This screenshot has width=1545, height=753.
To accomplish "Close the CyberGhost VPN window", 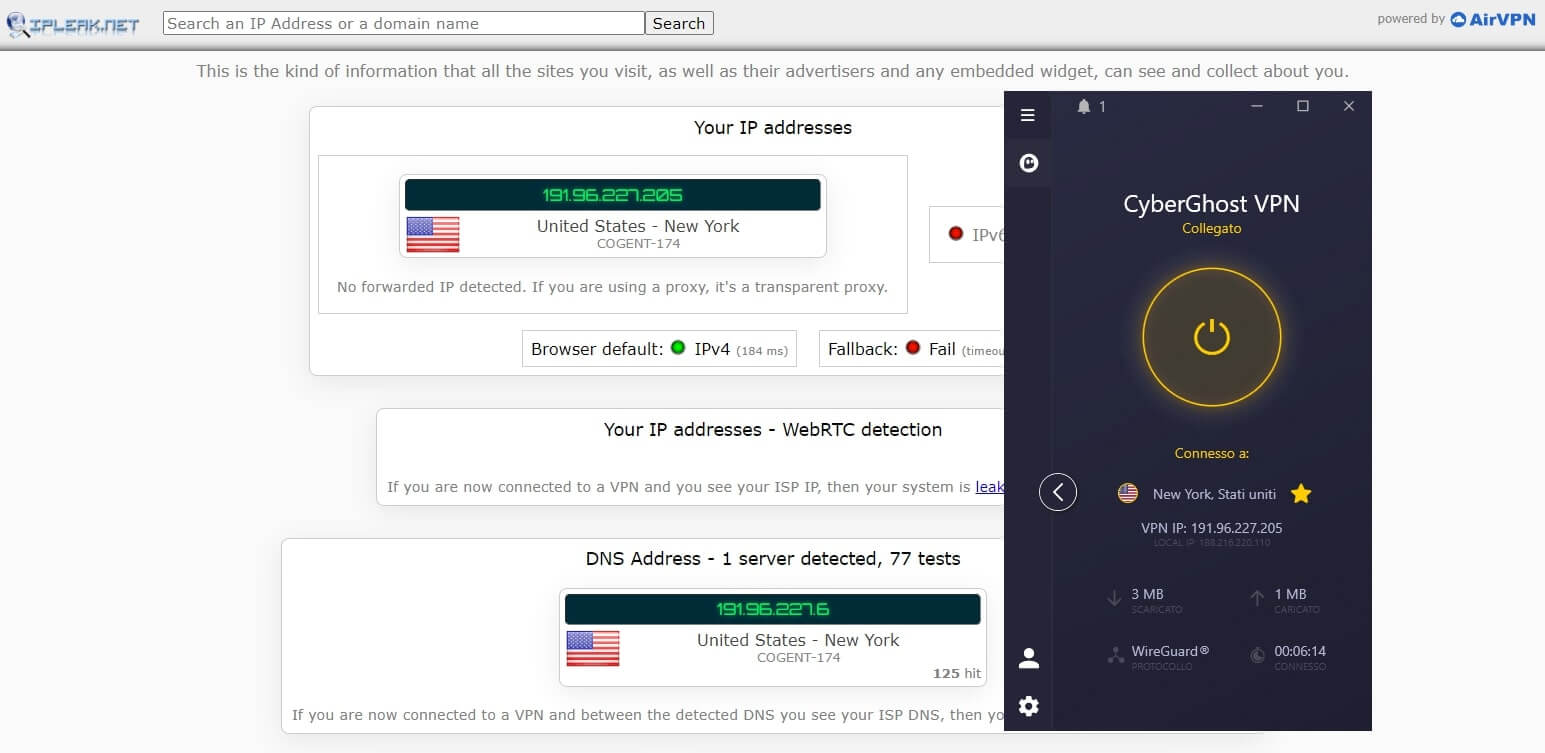I will pos(1349,106).
